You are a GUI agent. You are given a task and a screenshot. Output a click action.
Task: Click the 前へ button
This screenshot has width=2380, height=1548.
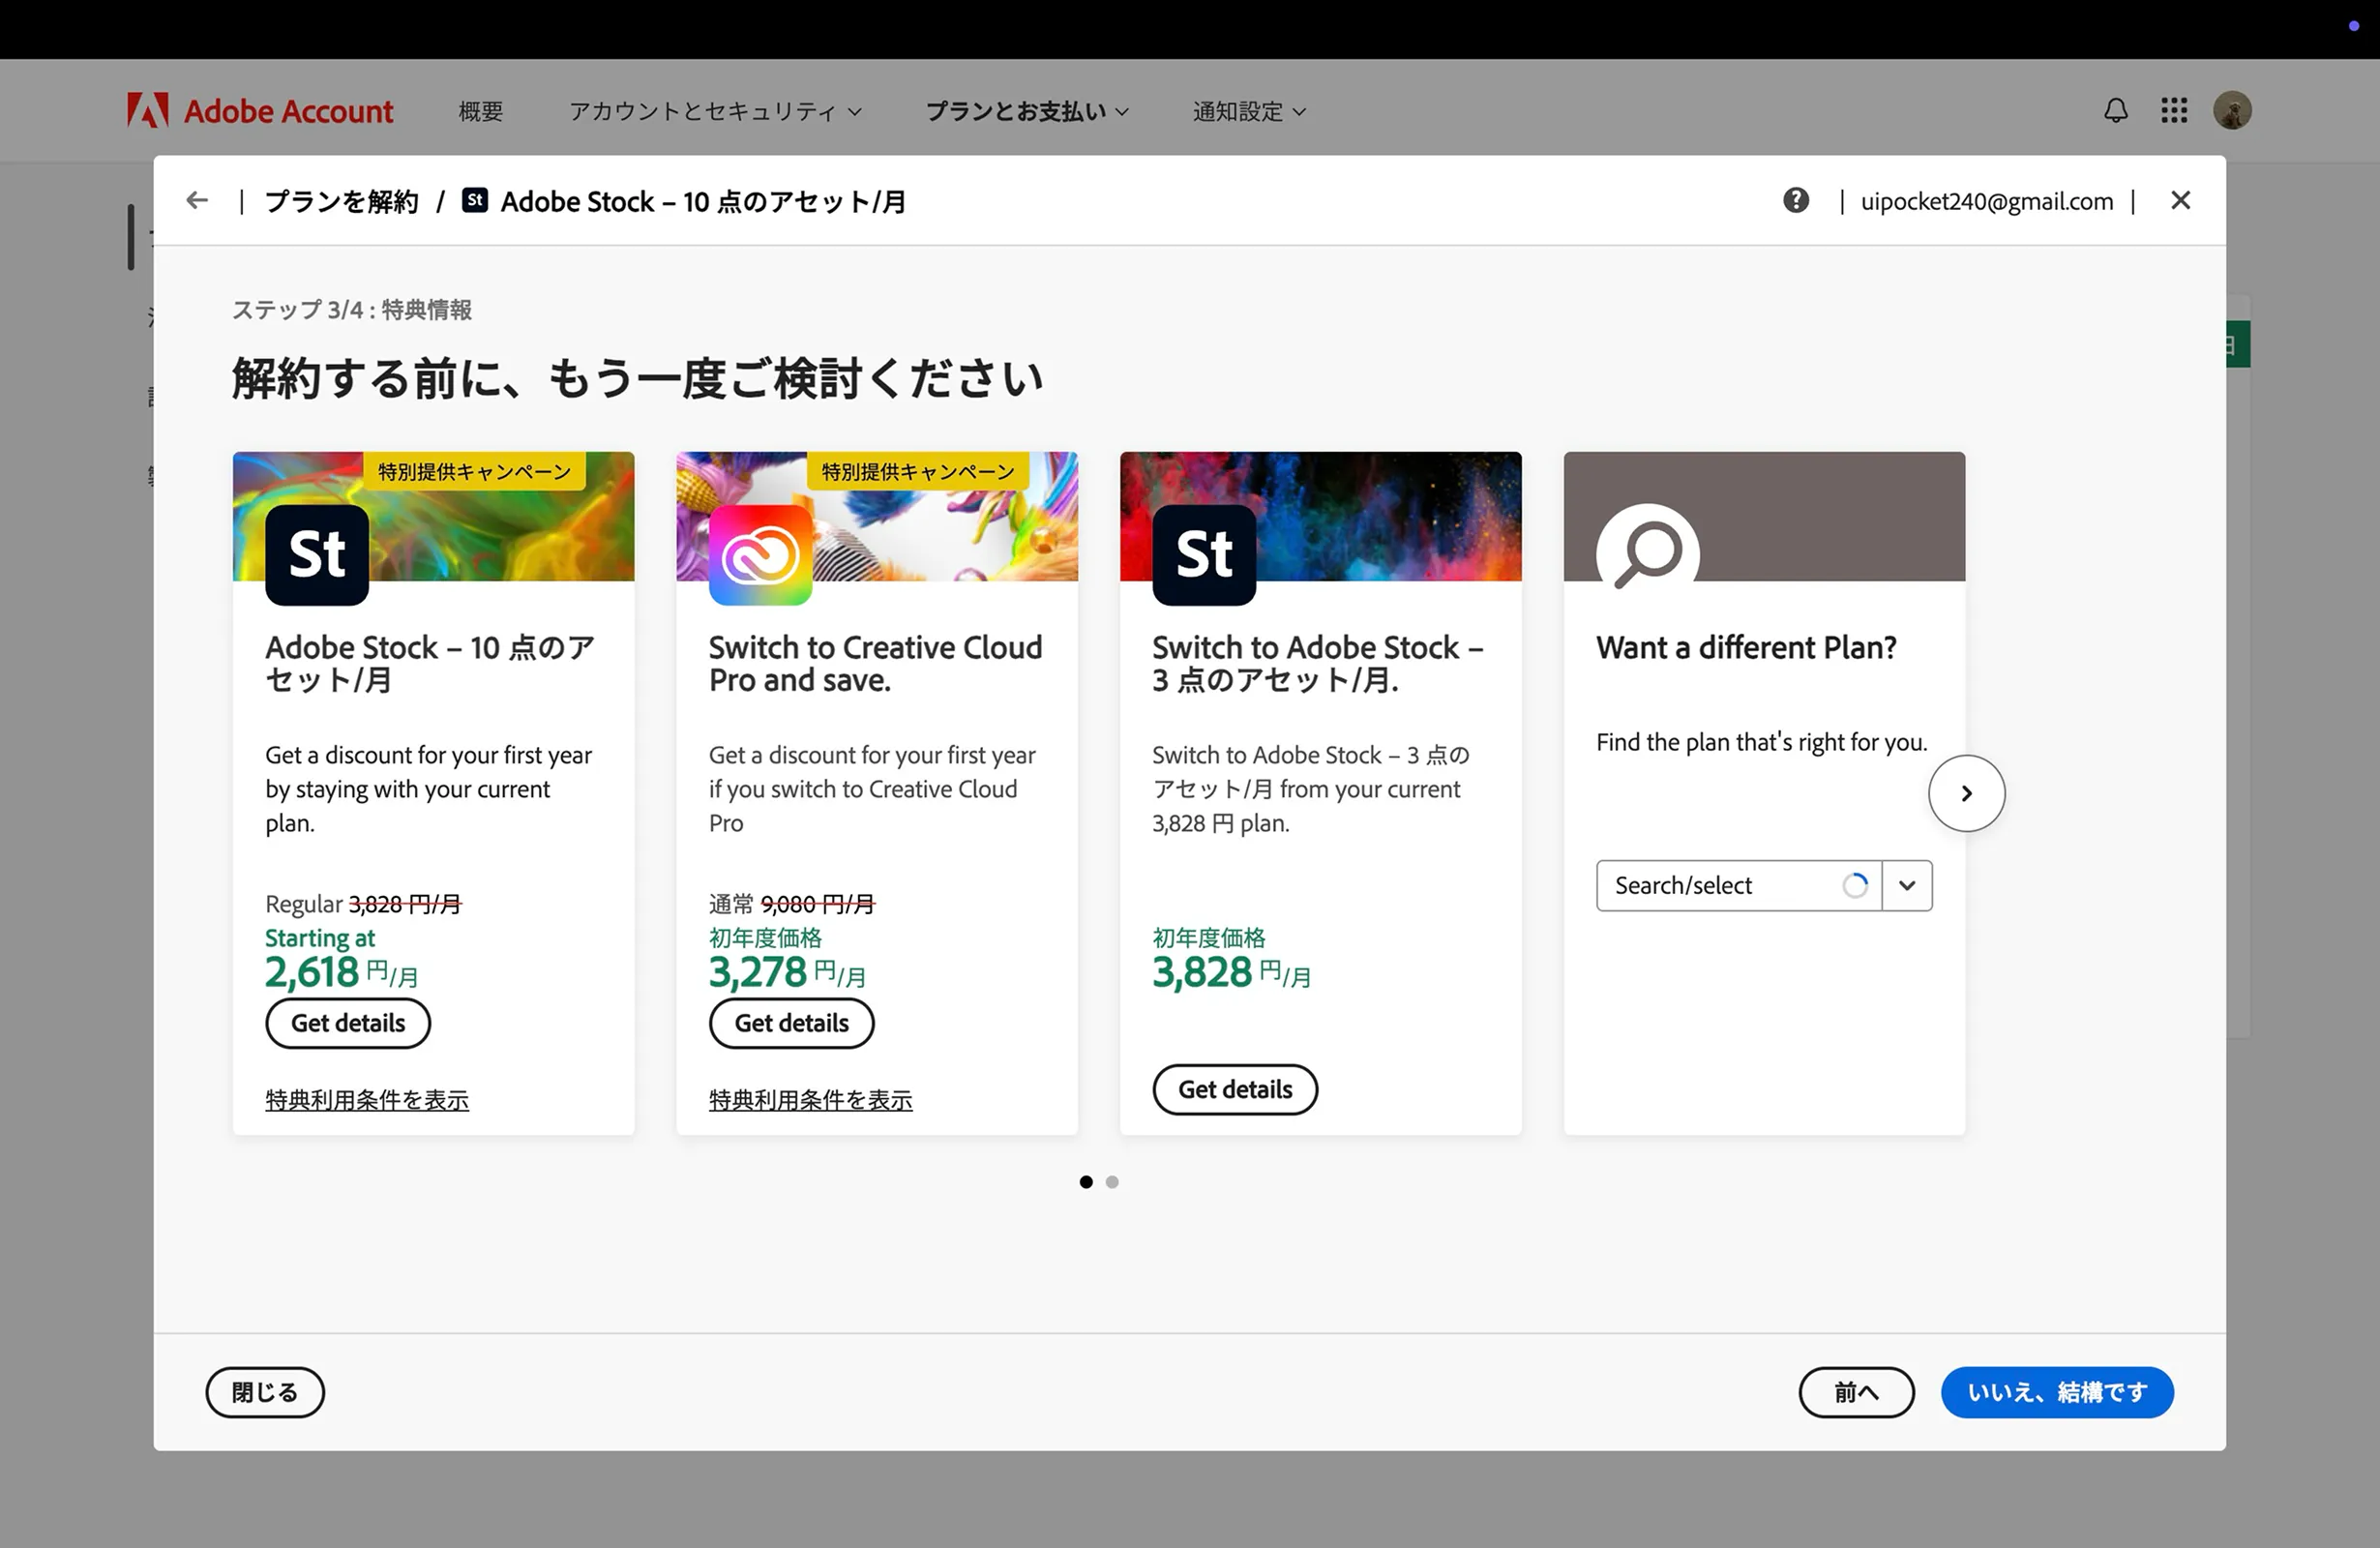pos(1856,1392)
